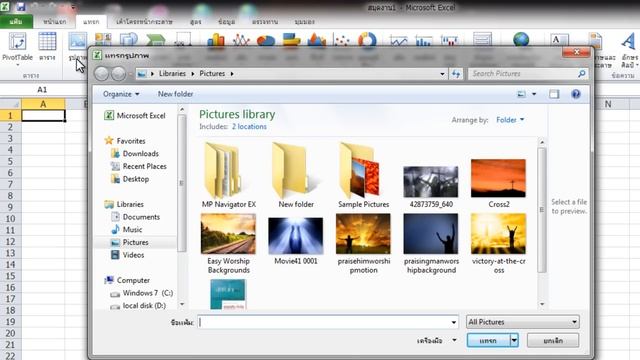Image resolution: width=640 pixels, height=360 pixels.
Task: Open the 2 locations link
Action: click(249, 127)
